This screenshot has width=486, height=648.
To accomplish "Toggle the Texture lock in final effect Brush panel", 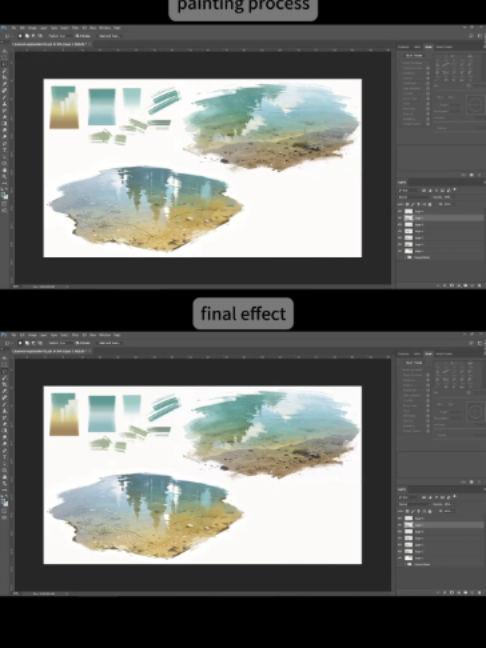I will [x=428, y=385].
